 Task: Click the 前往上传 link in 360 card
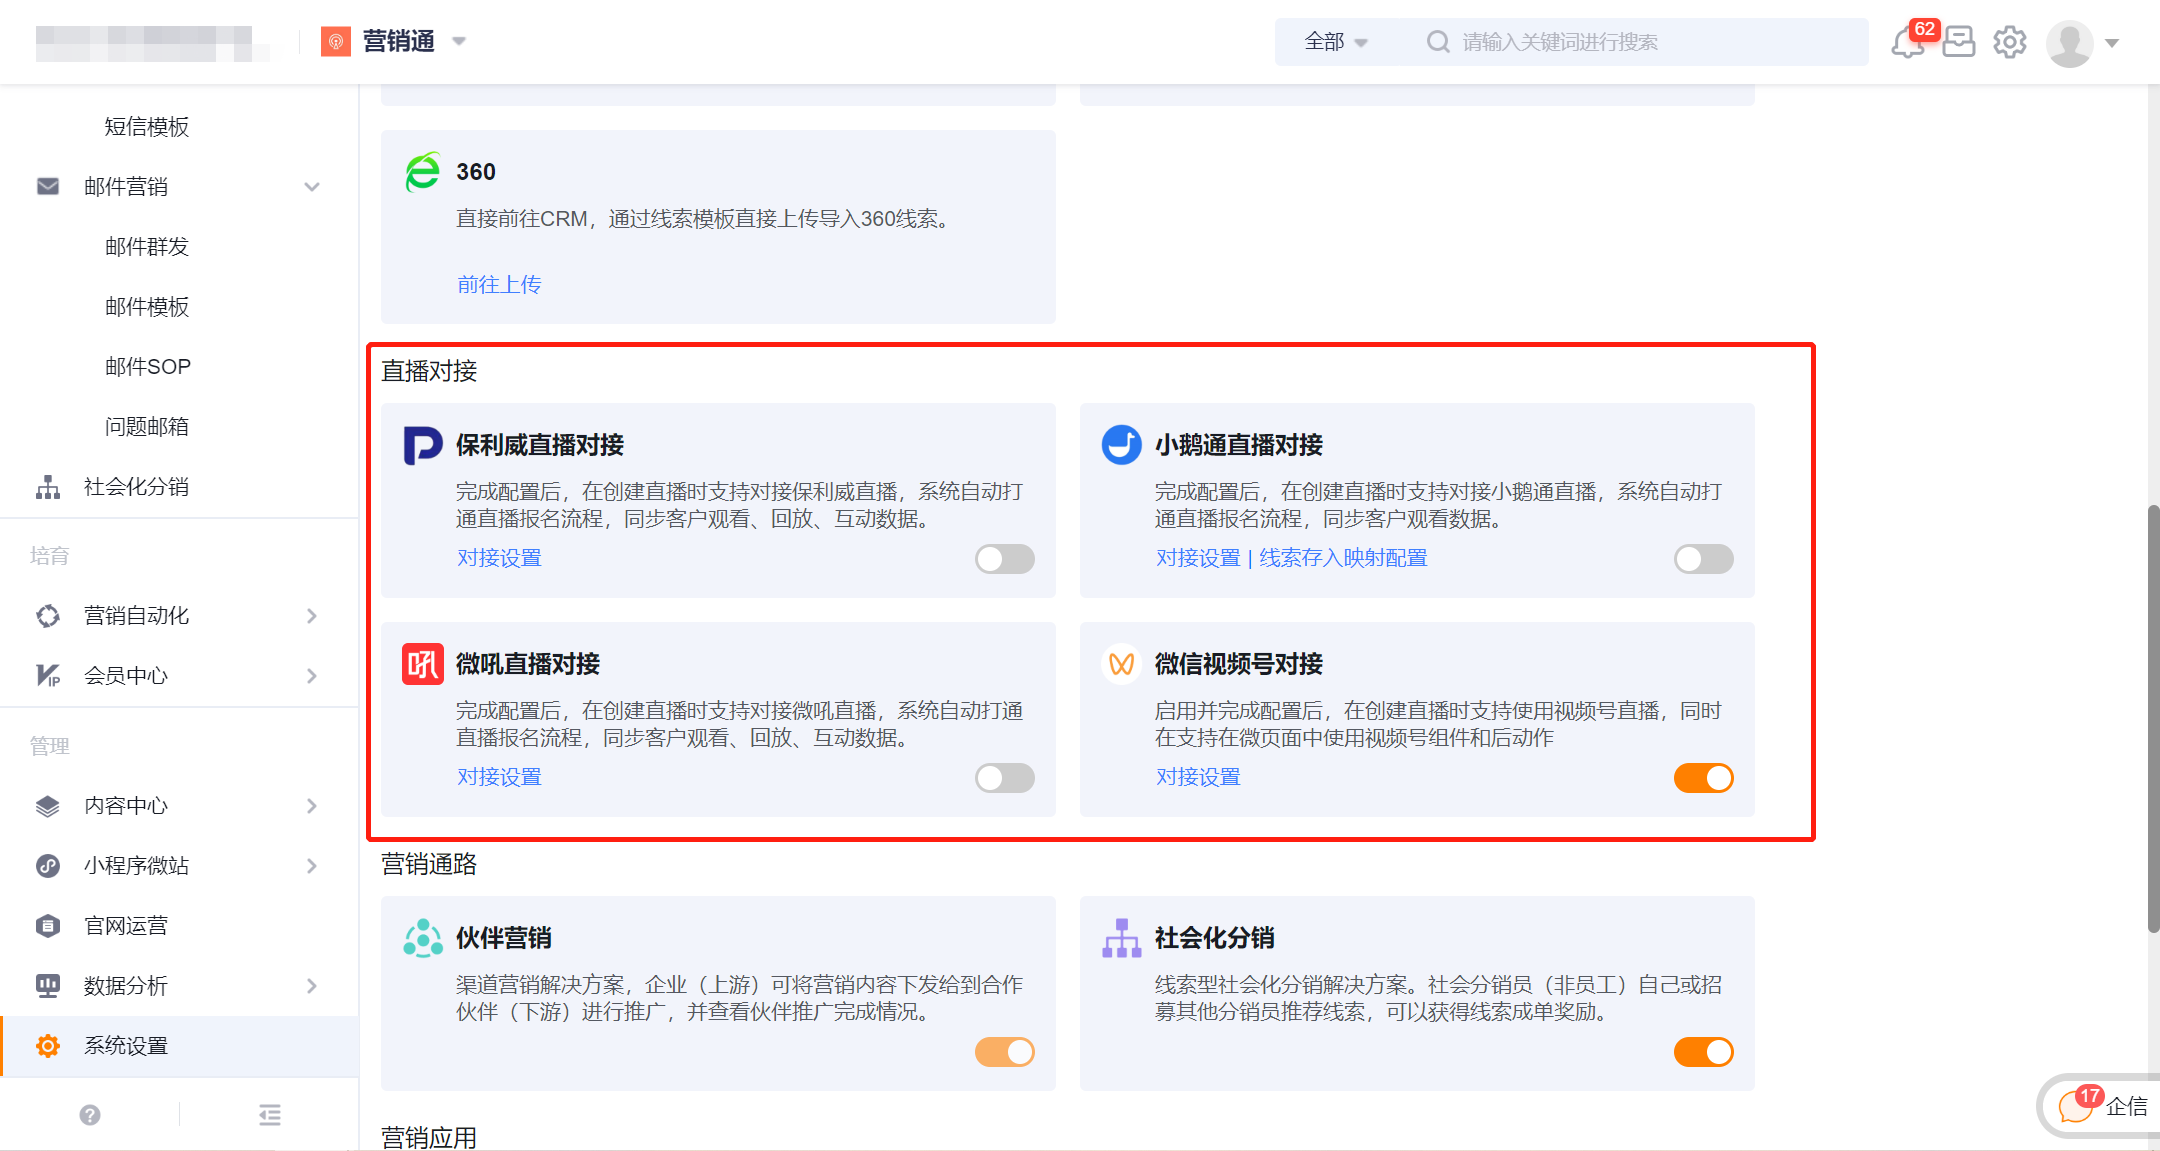(499, 285)
